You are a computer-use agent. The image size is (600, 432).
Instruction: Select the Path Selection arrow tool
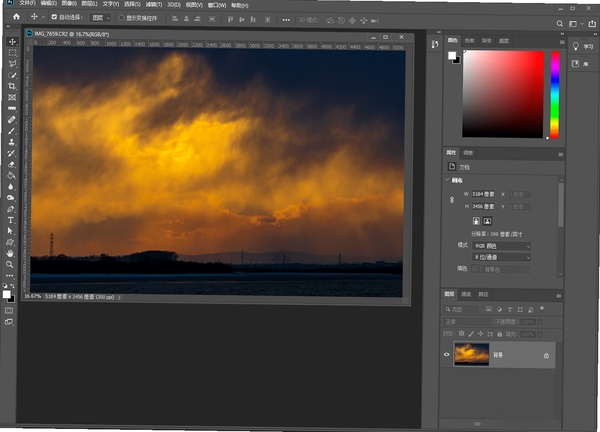(10, 231)
